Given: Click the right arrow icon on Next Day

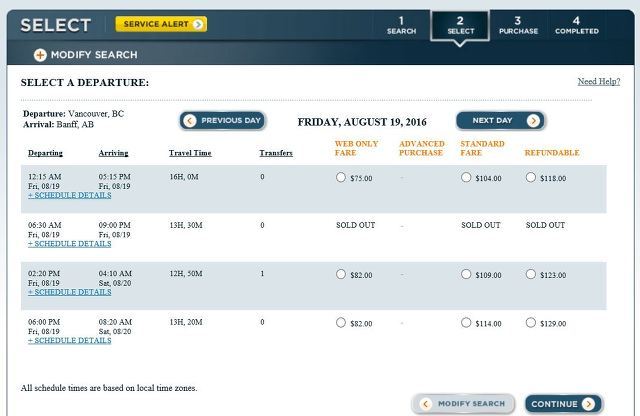Looking at the screenshot, I should (x=533, y=120).
